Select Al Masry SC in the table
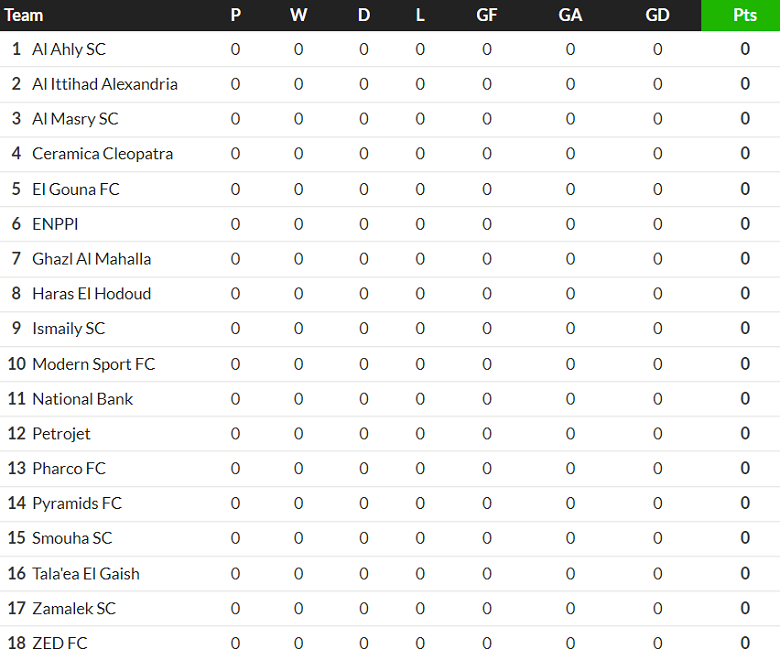Screen dimensions: 780x671 coord(75,119)
